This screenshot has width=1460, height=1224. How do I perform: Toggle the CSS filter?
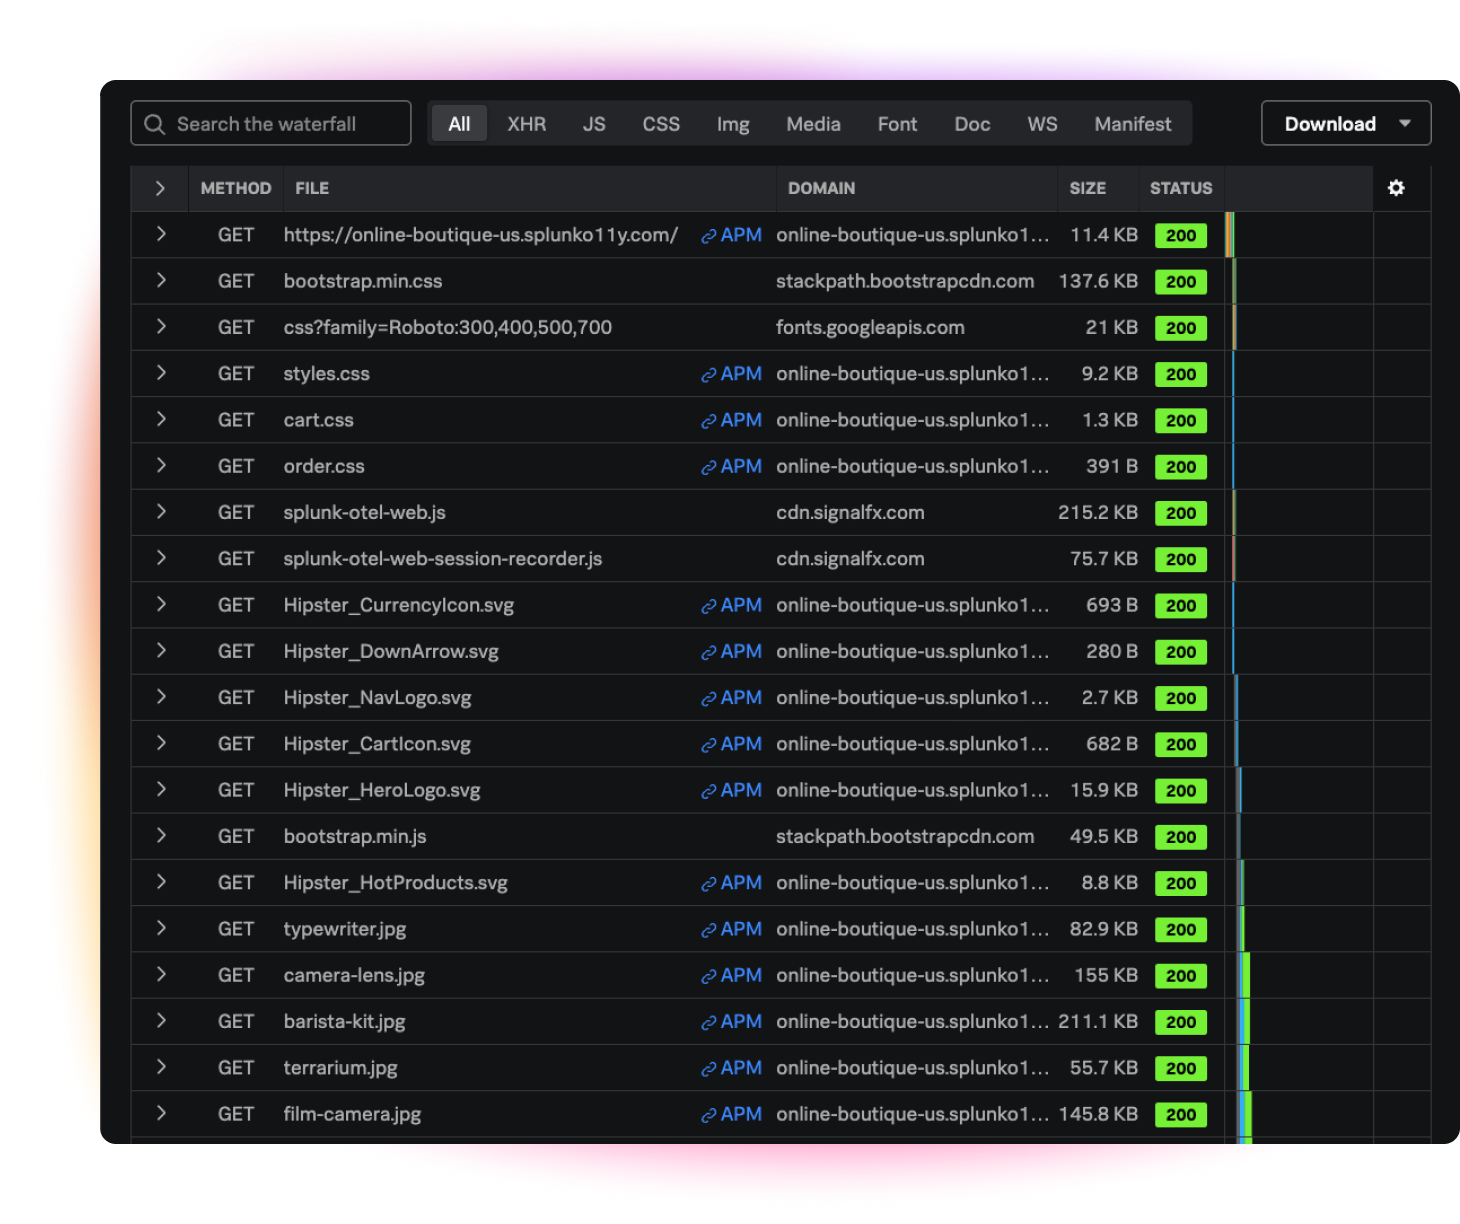(x=661, y=124)
